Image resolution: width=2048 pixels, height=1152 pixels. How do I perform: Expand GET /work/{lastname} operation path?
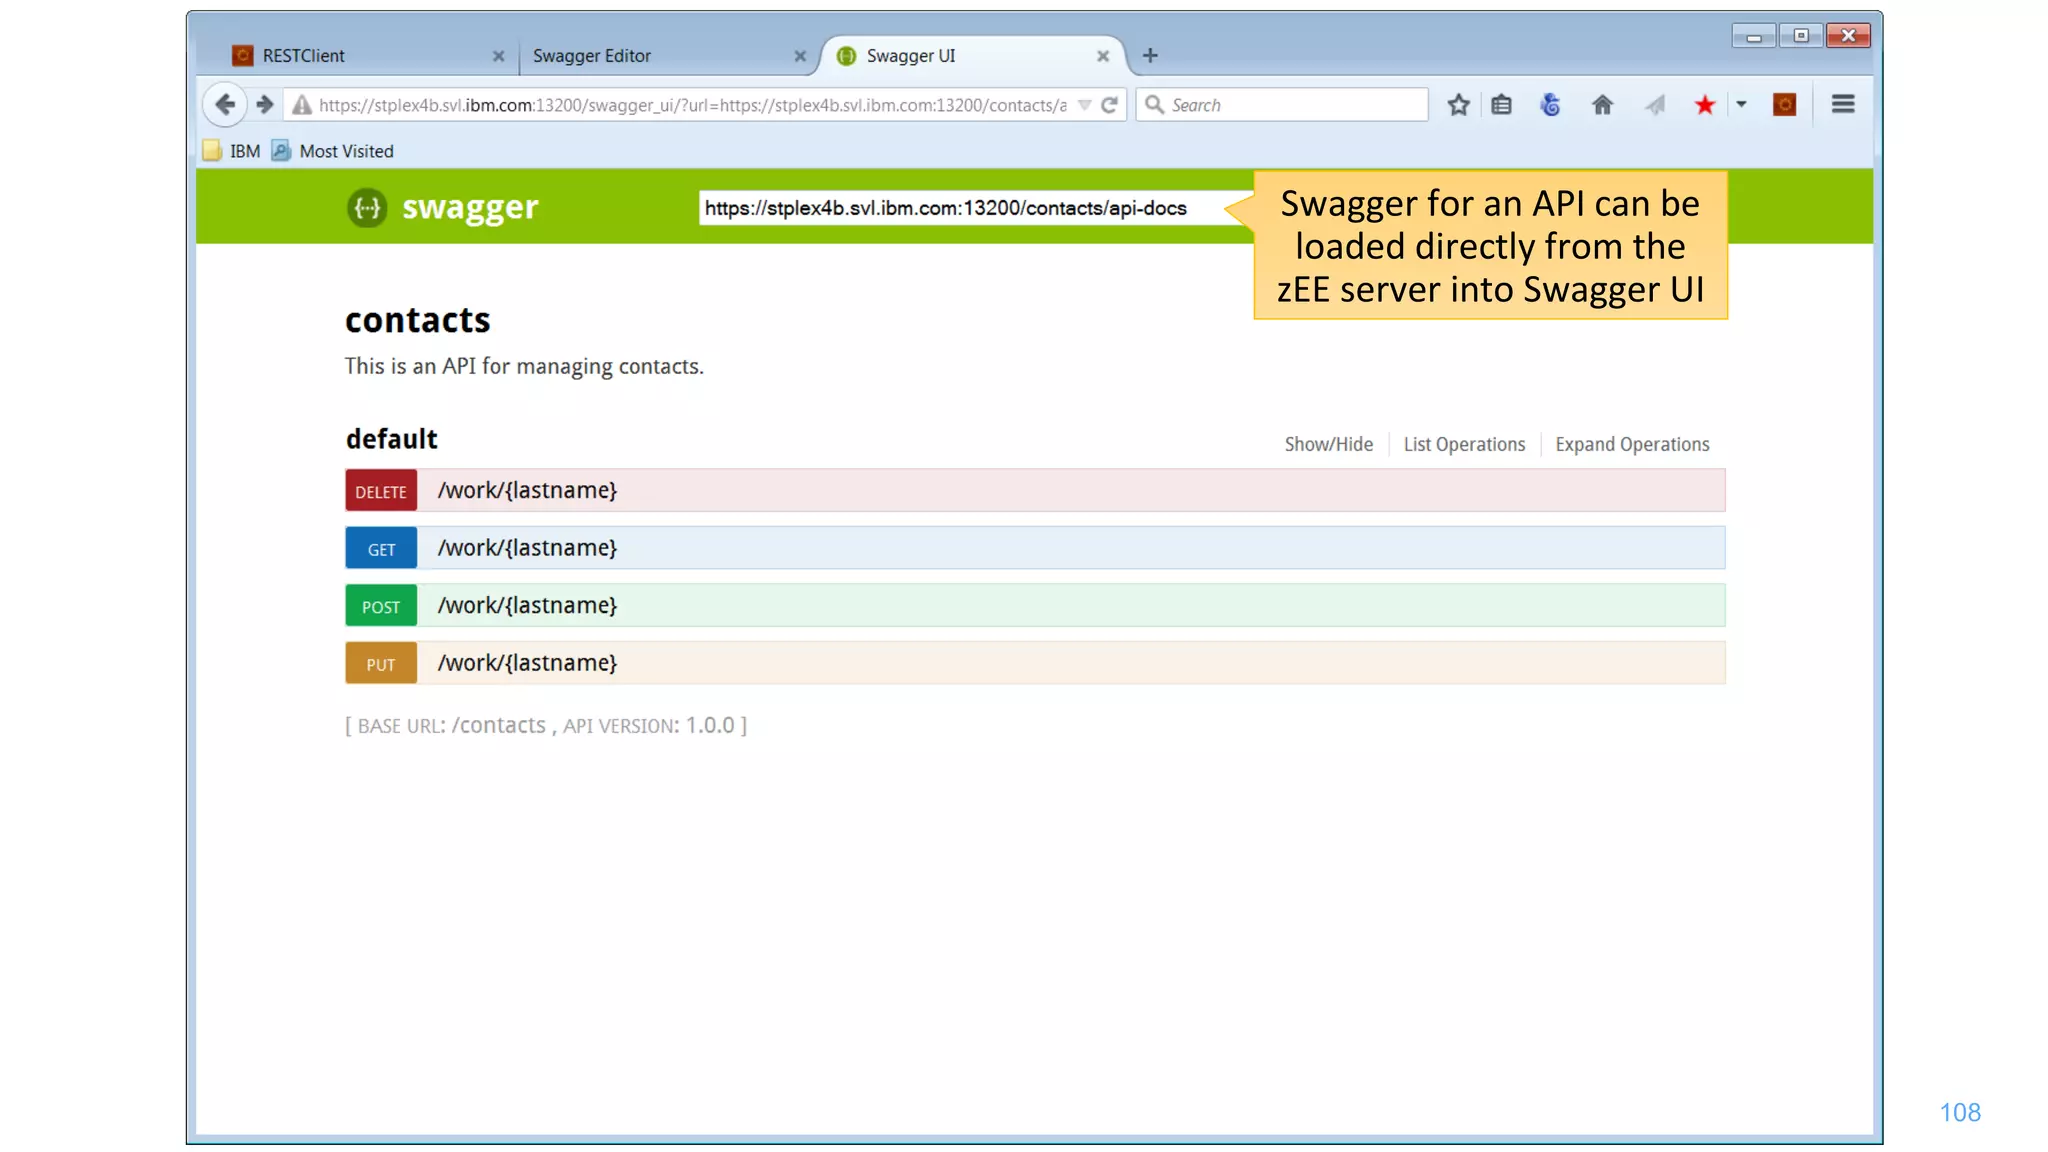(x=527, y=548)
